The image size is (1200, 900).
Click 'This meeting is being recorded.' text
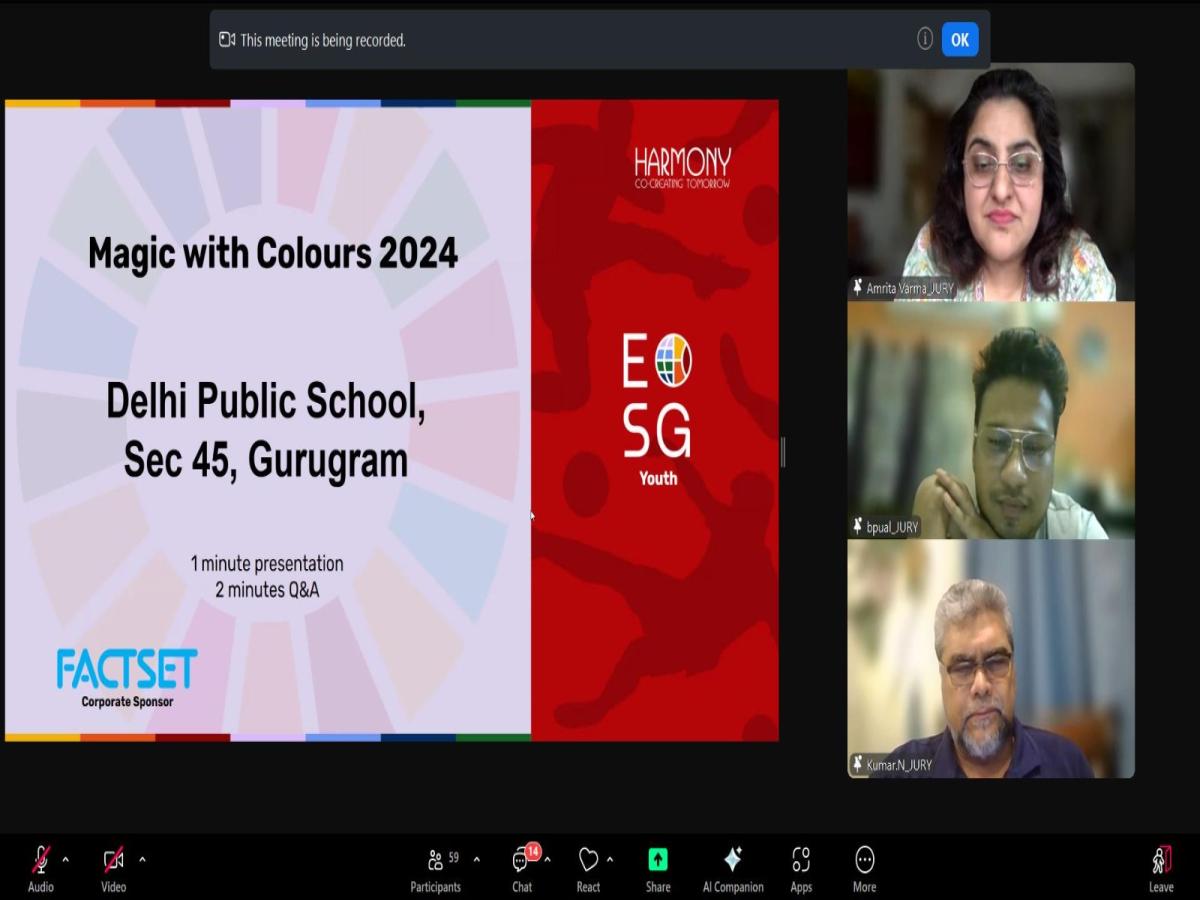pyautogui.click(x=323, y=41)
